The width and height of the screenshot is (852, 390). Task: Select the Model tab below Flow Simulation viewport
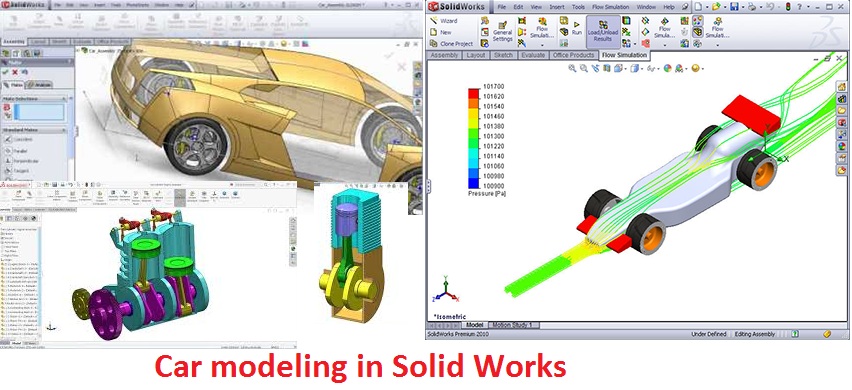[x=475, y=325]
